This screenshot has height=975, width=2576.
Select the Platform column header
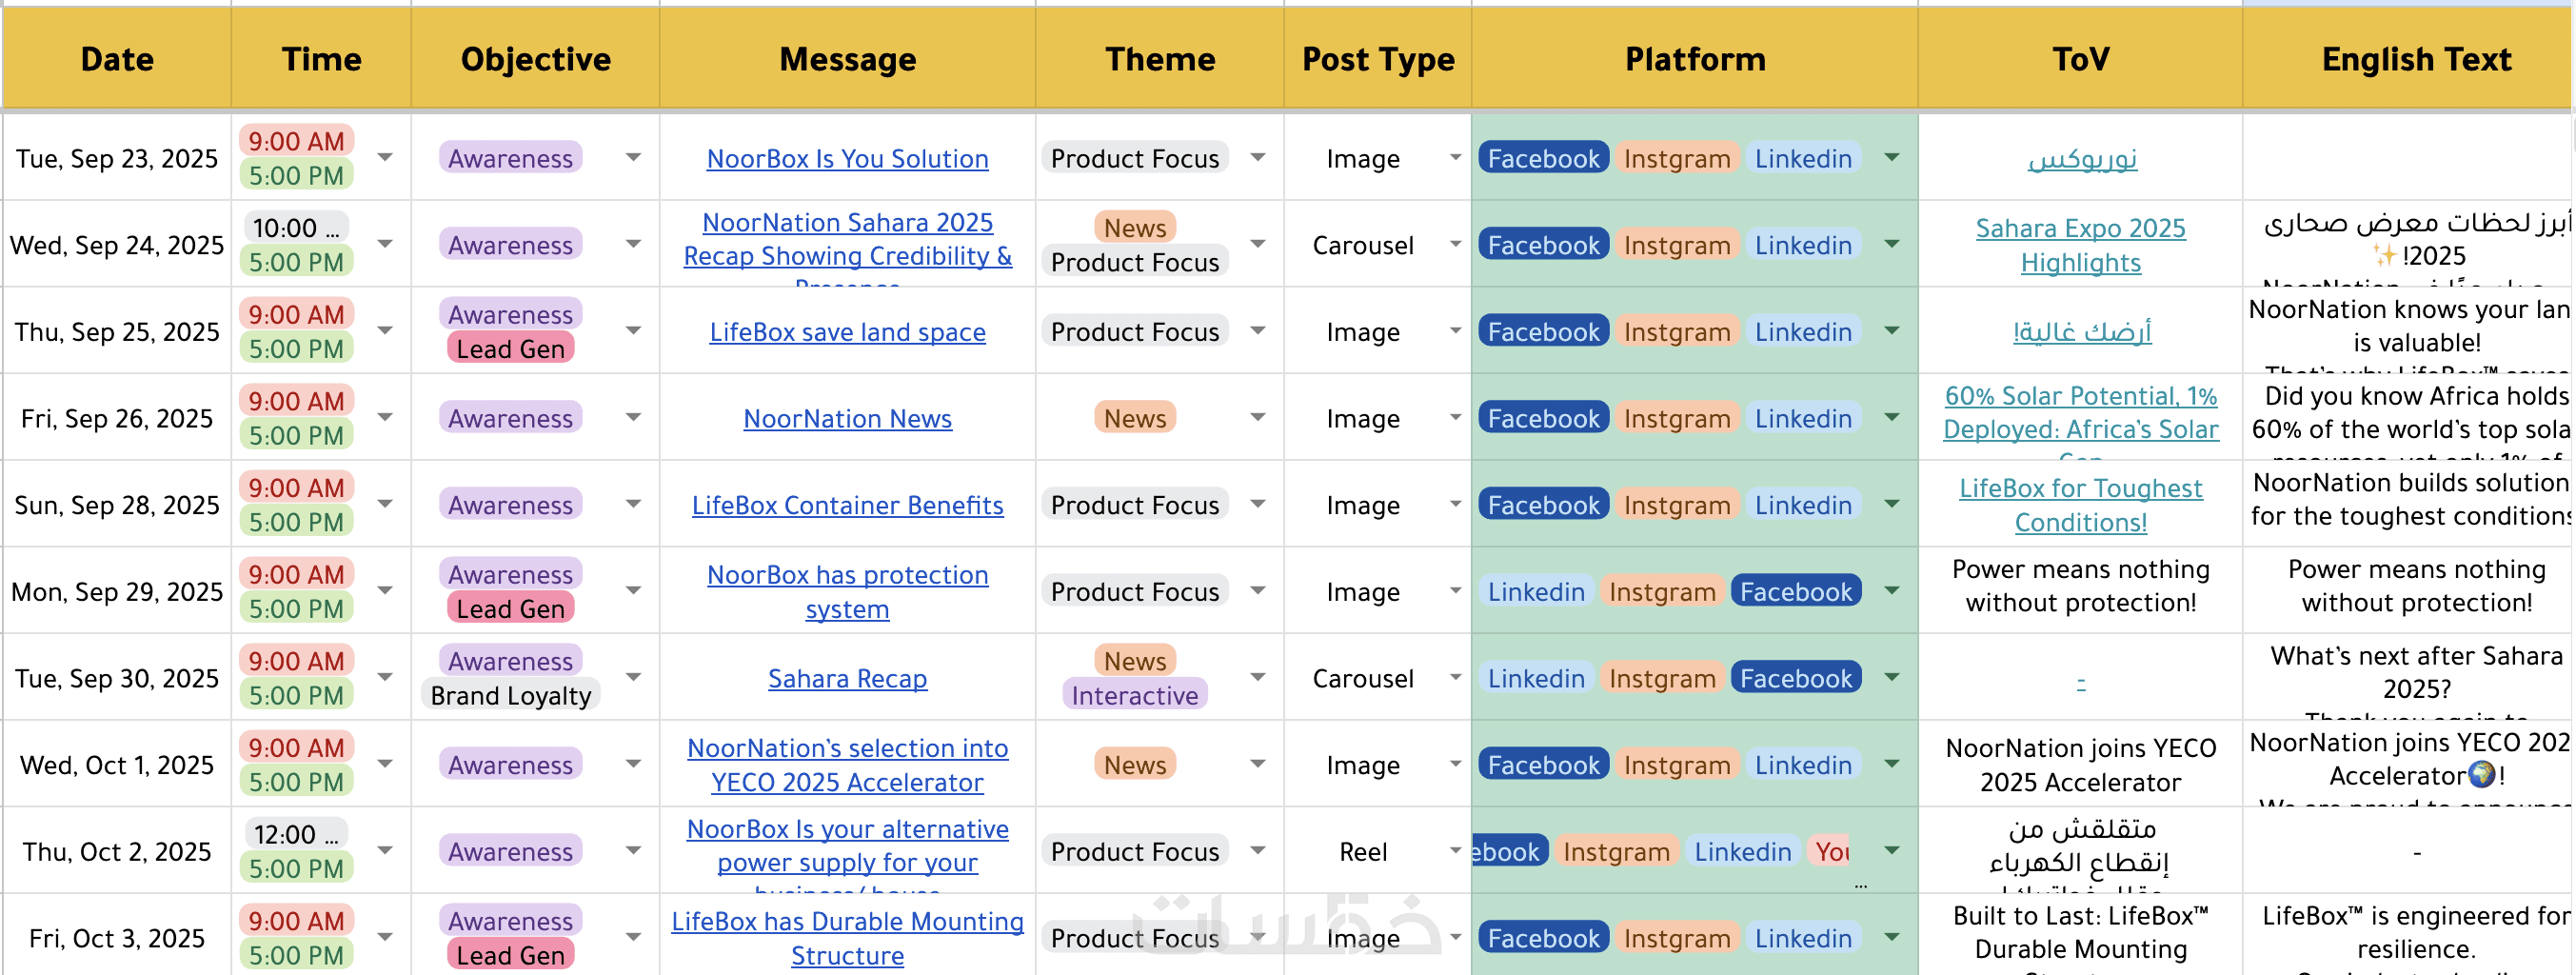pos(1694,60)
